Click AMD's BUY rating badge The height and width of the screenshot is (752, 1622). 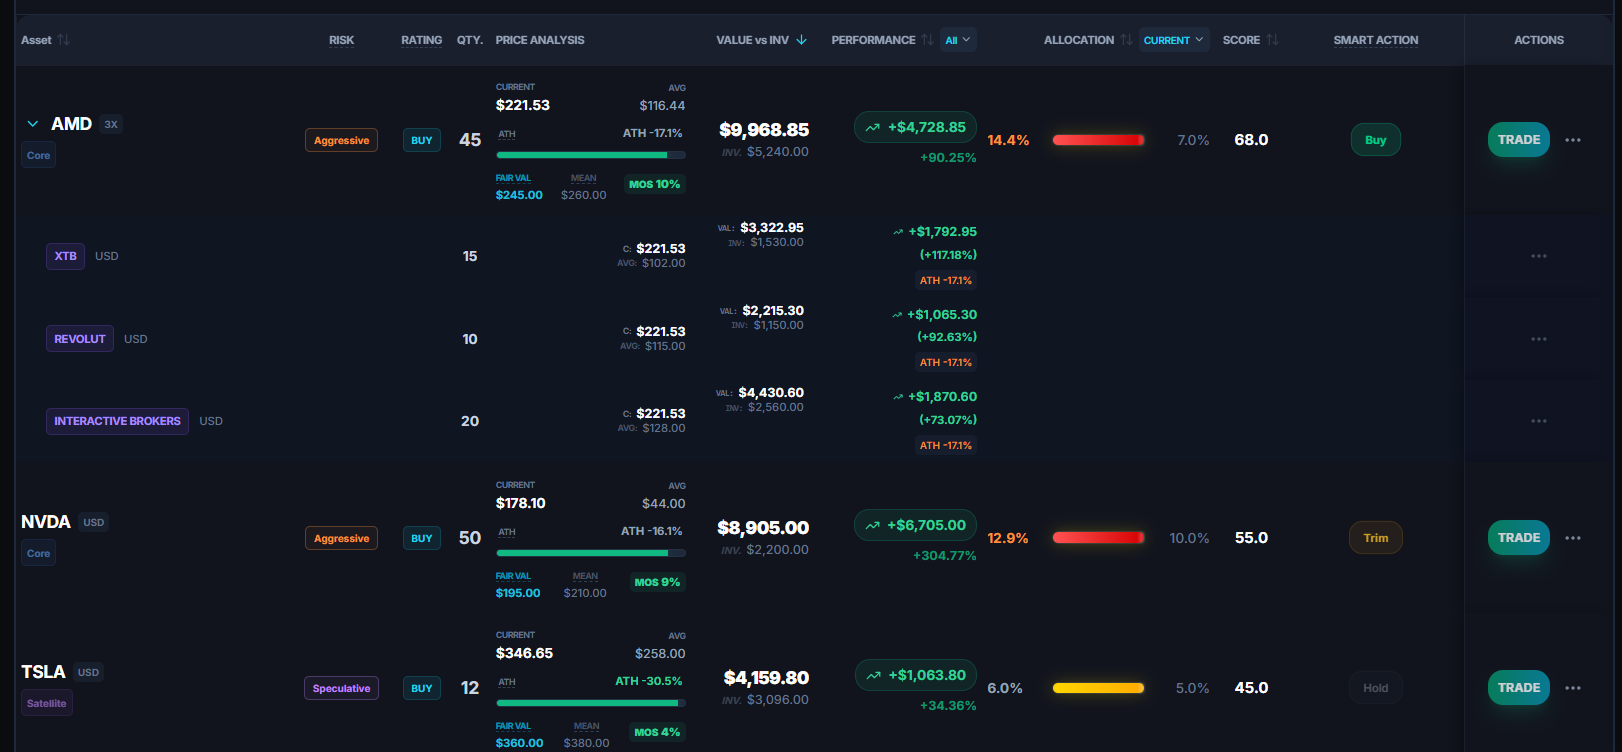click(x=422, y=140)
